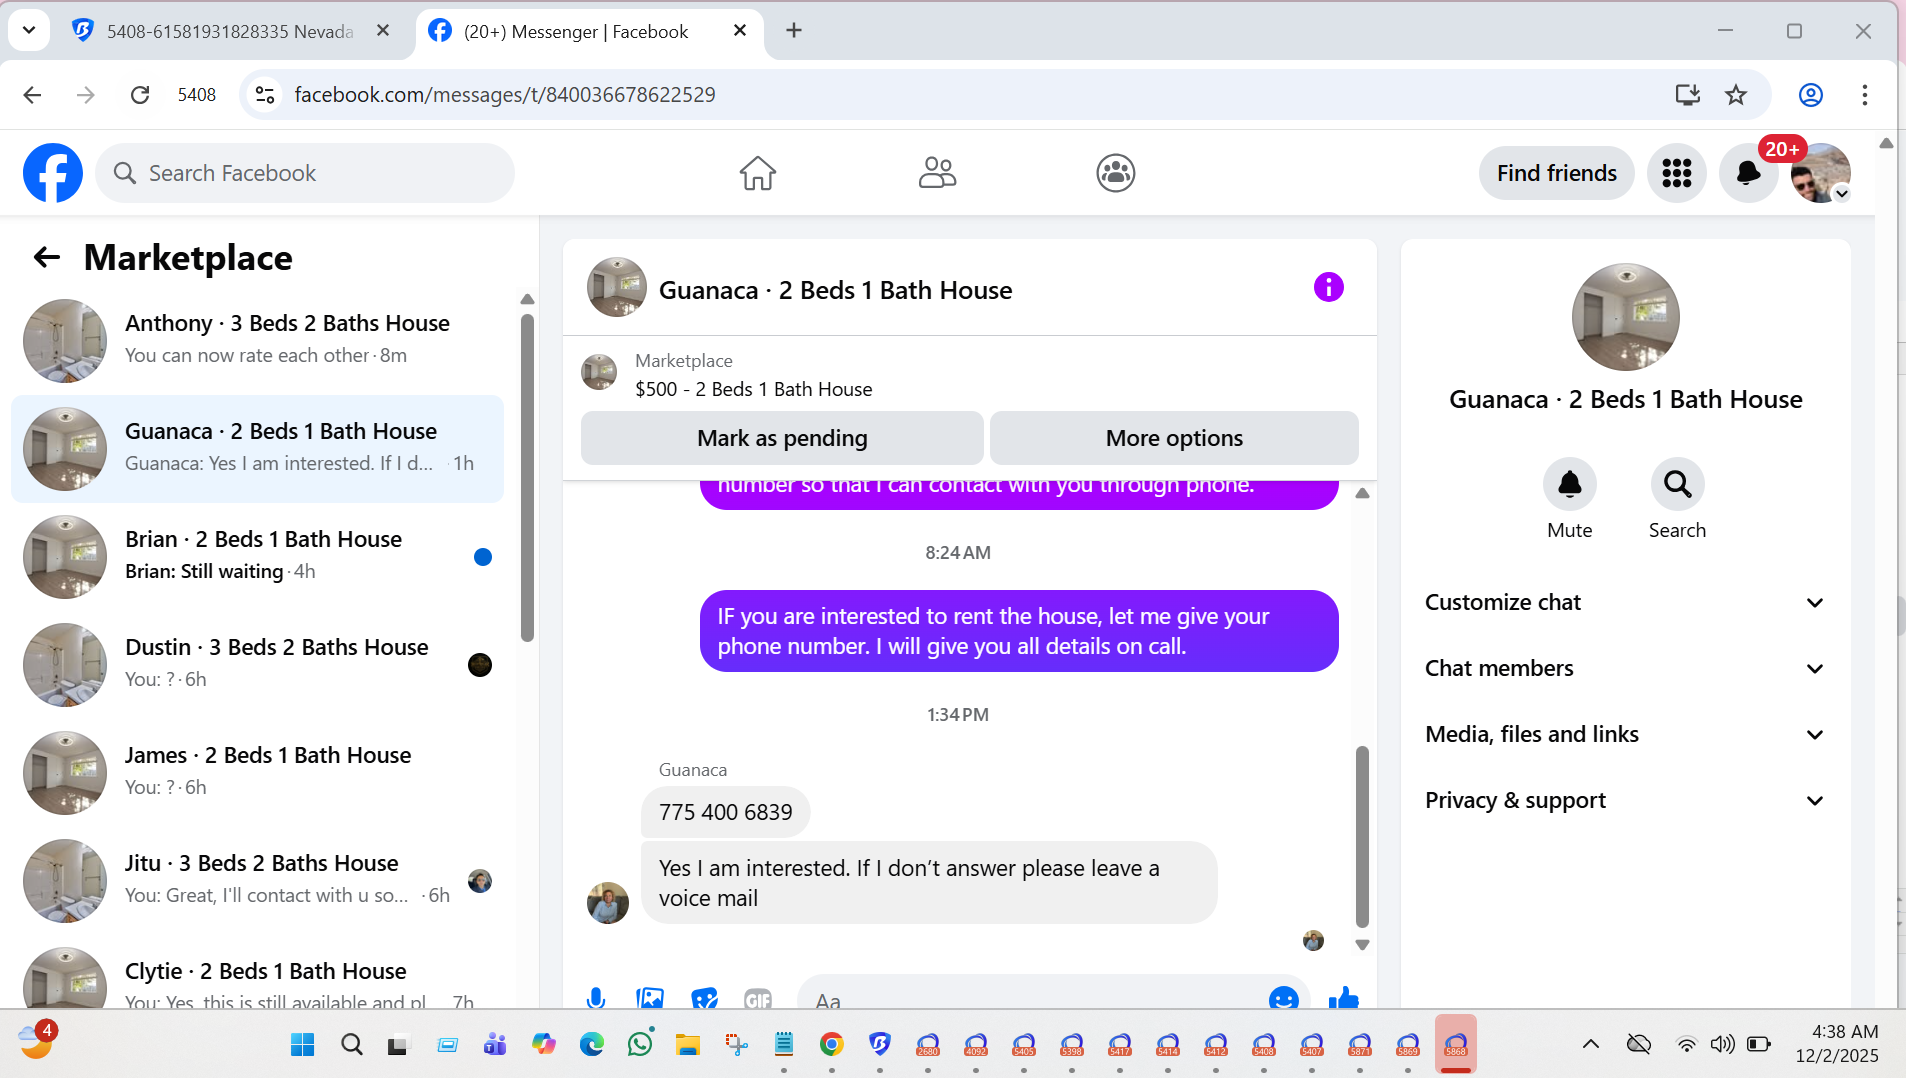Select the Guanaca conversation in list

coord(257,448)
